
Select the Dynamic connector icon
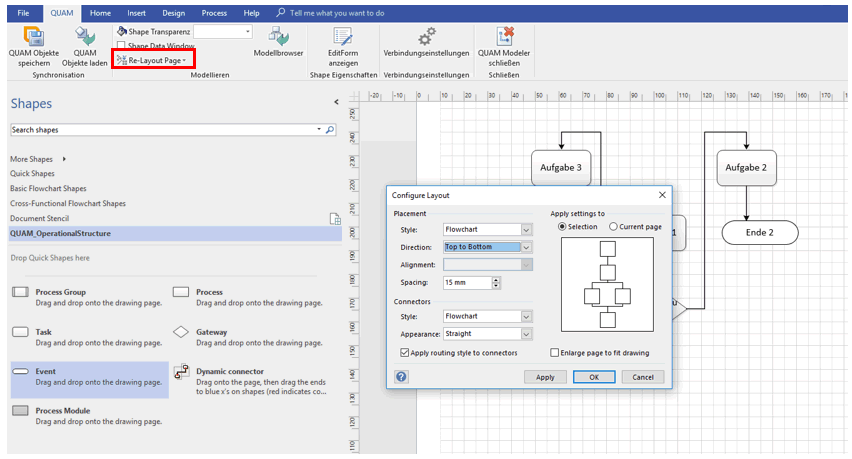pos(181,372)
